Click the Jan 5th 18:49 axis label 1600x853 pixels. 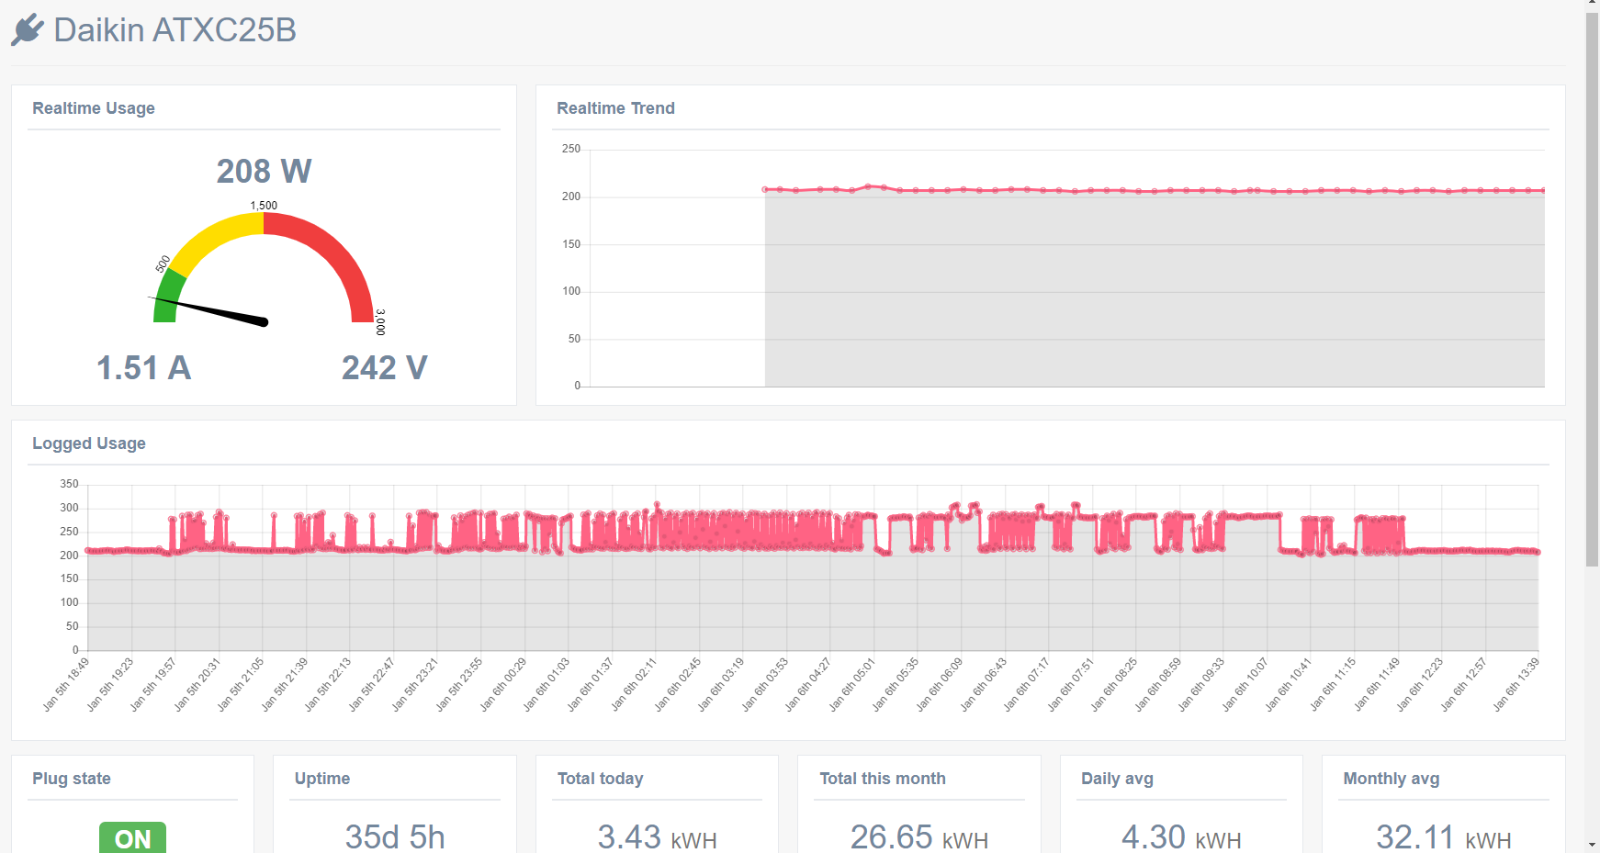coord(67,684)
